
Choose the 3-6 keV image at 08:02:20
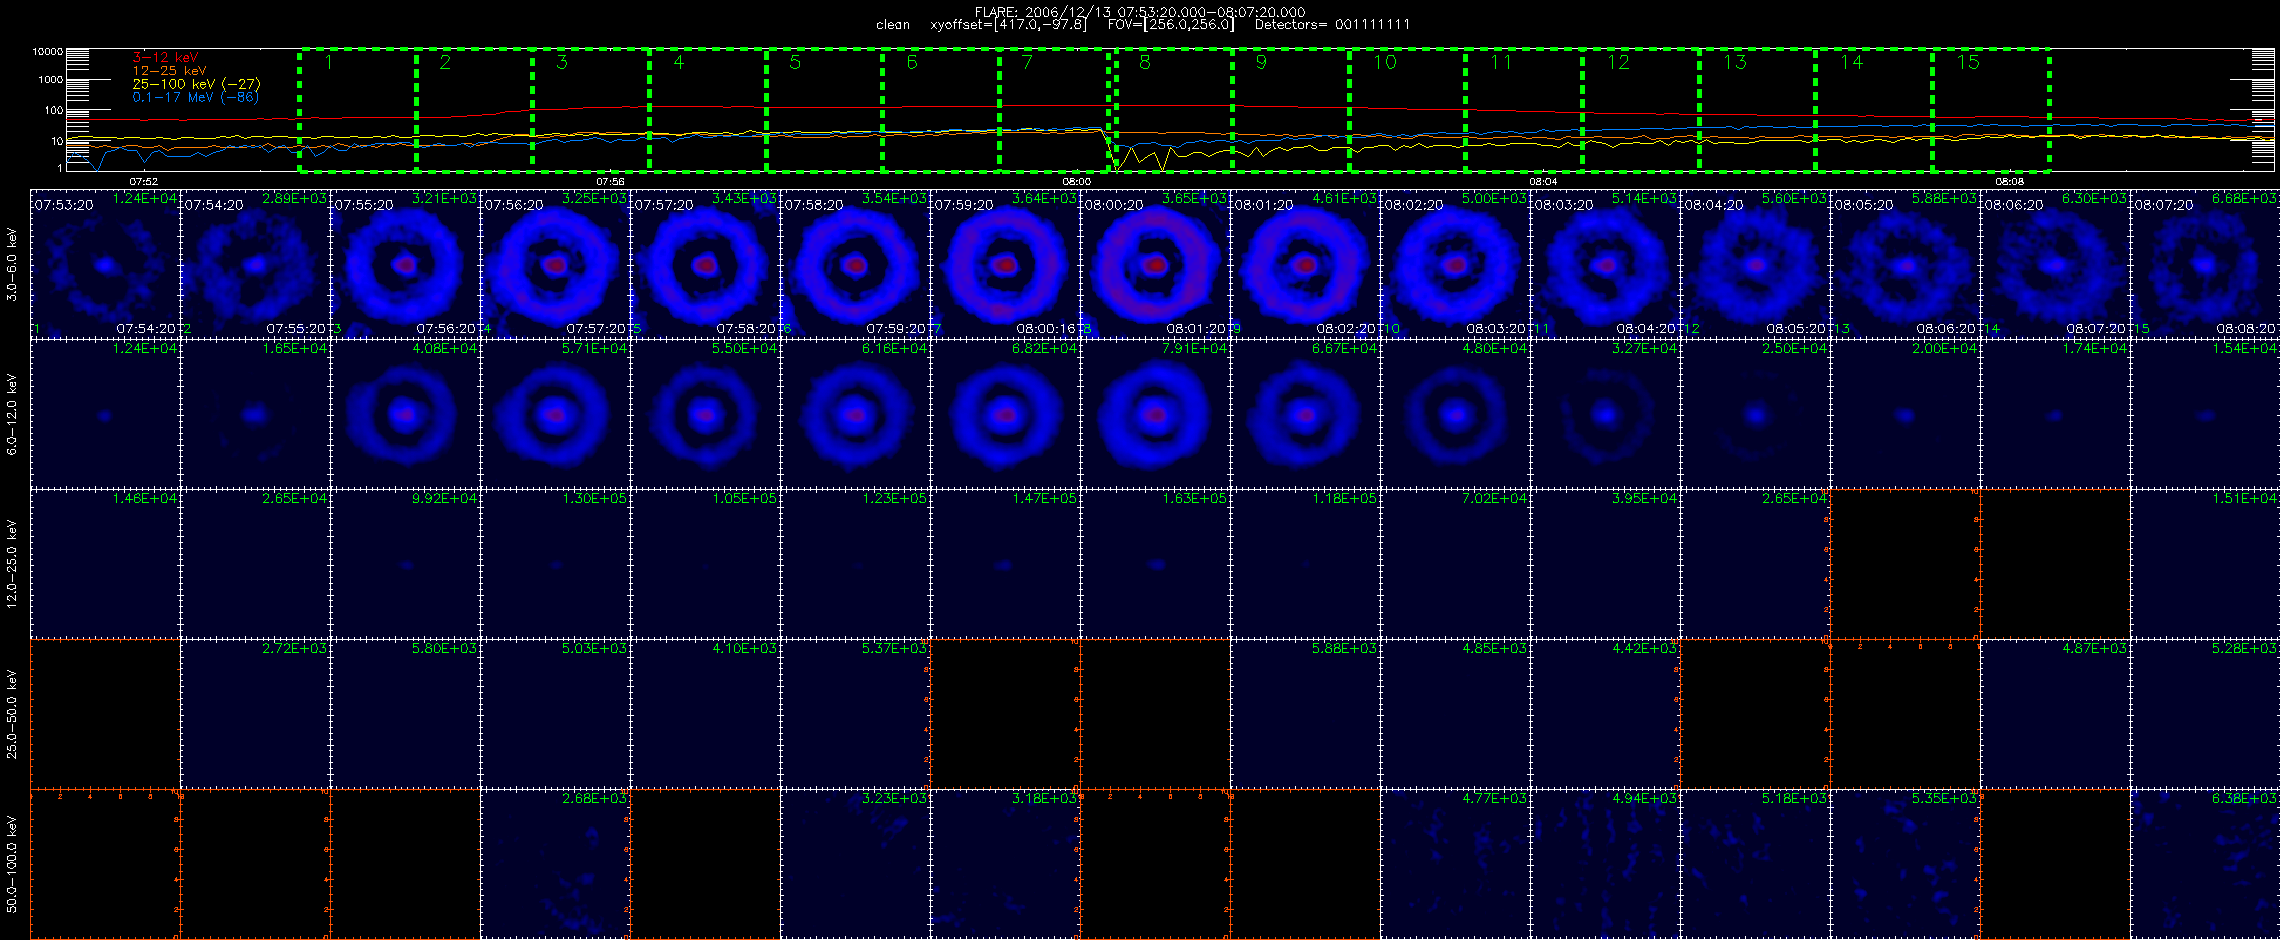1455,264
